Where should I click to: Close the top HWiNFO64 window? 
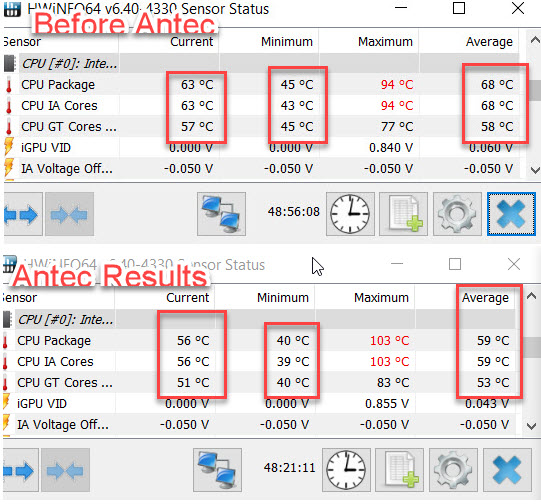tap(518, 8)
